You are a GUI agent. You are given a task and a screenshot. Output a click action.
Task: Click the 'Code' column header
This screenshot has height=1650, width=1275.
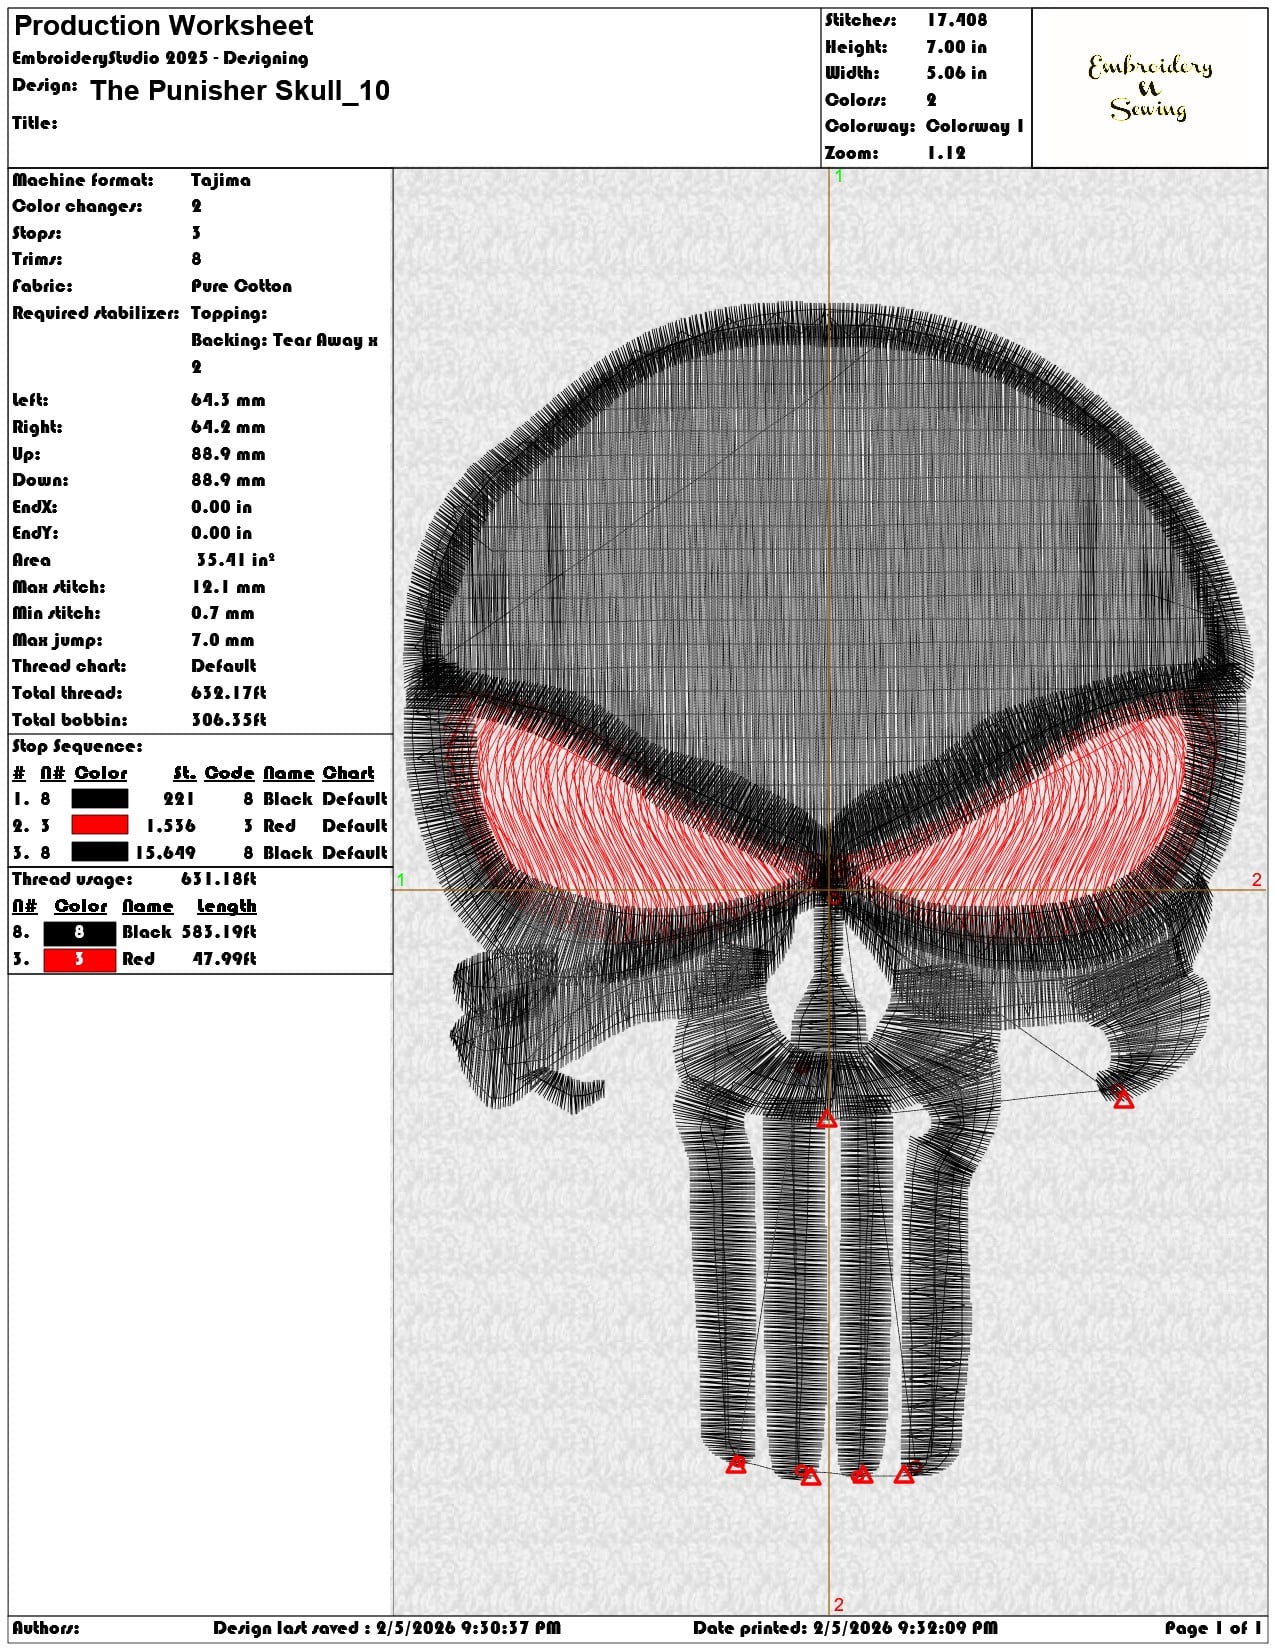[x=229, y=773]
